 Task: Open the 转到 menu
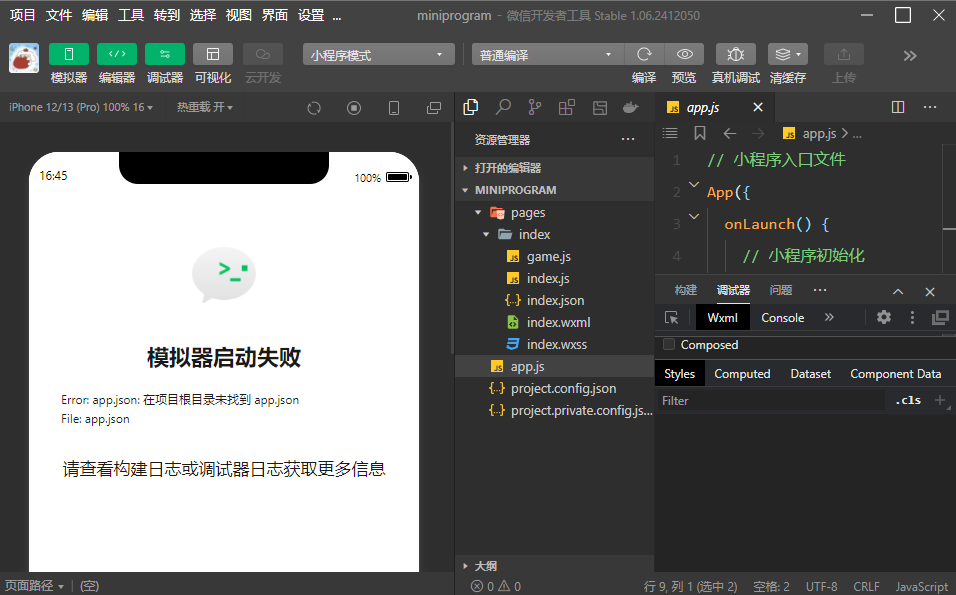tap(166, 15)
